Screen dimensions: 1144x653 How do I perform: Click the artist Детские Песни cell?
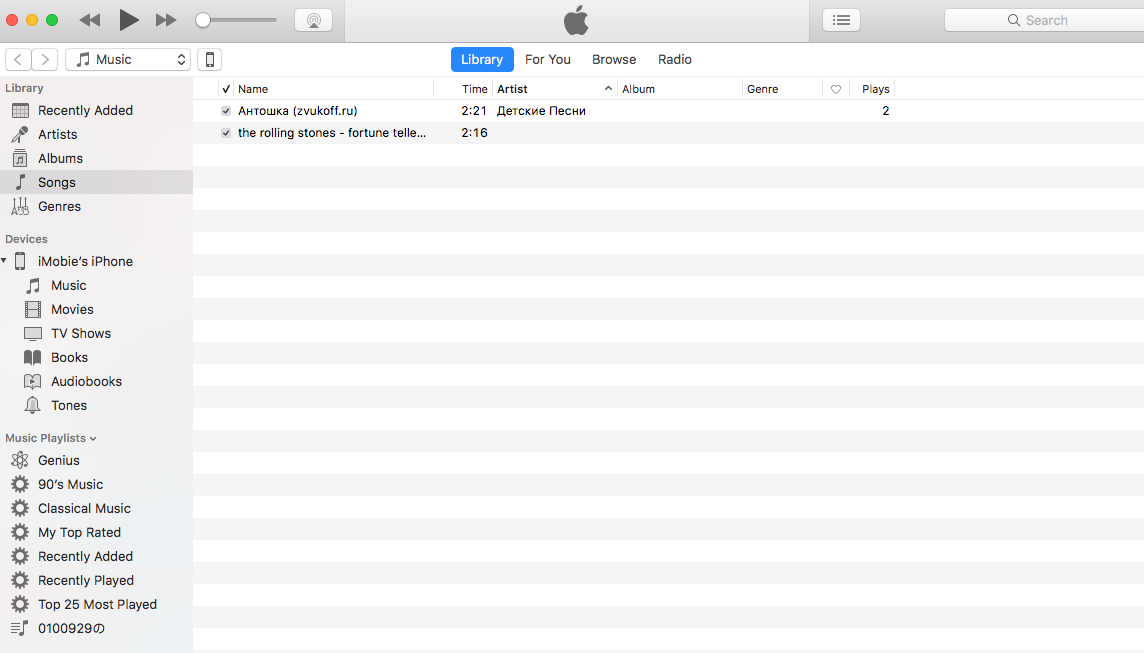(x=541, y=111)
